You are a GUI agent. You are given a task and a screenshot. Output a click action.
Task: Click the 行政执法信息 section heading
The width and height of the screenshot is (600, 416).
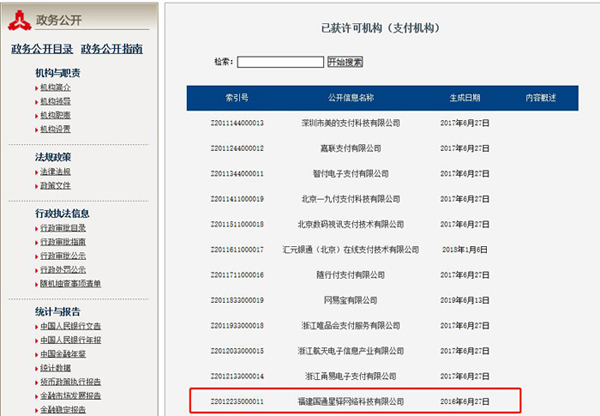62,213
